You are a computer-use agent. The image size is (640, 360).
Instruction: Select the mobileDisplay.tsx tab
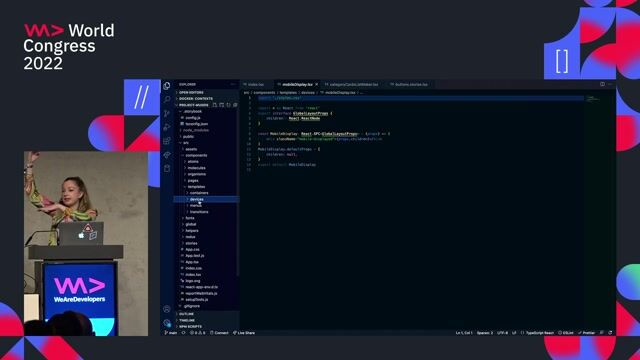tap(297, 84)
